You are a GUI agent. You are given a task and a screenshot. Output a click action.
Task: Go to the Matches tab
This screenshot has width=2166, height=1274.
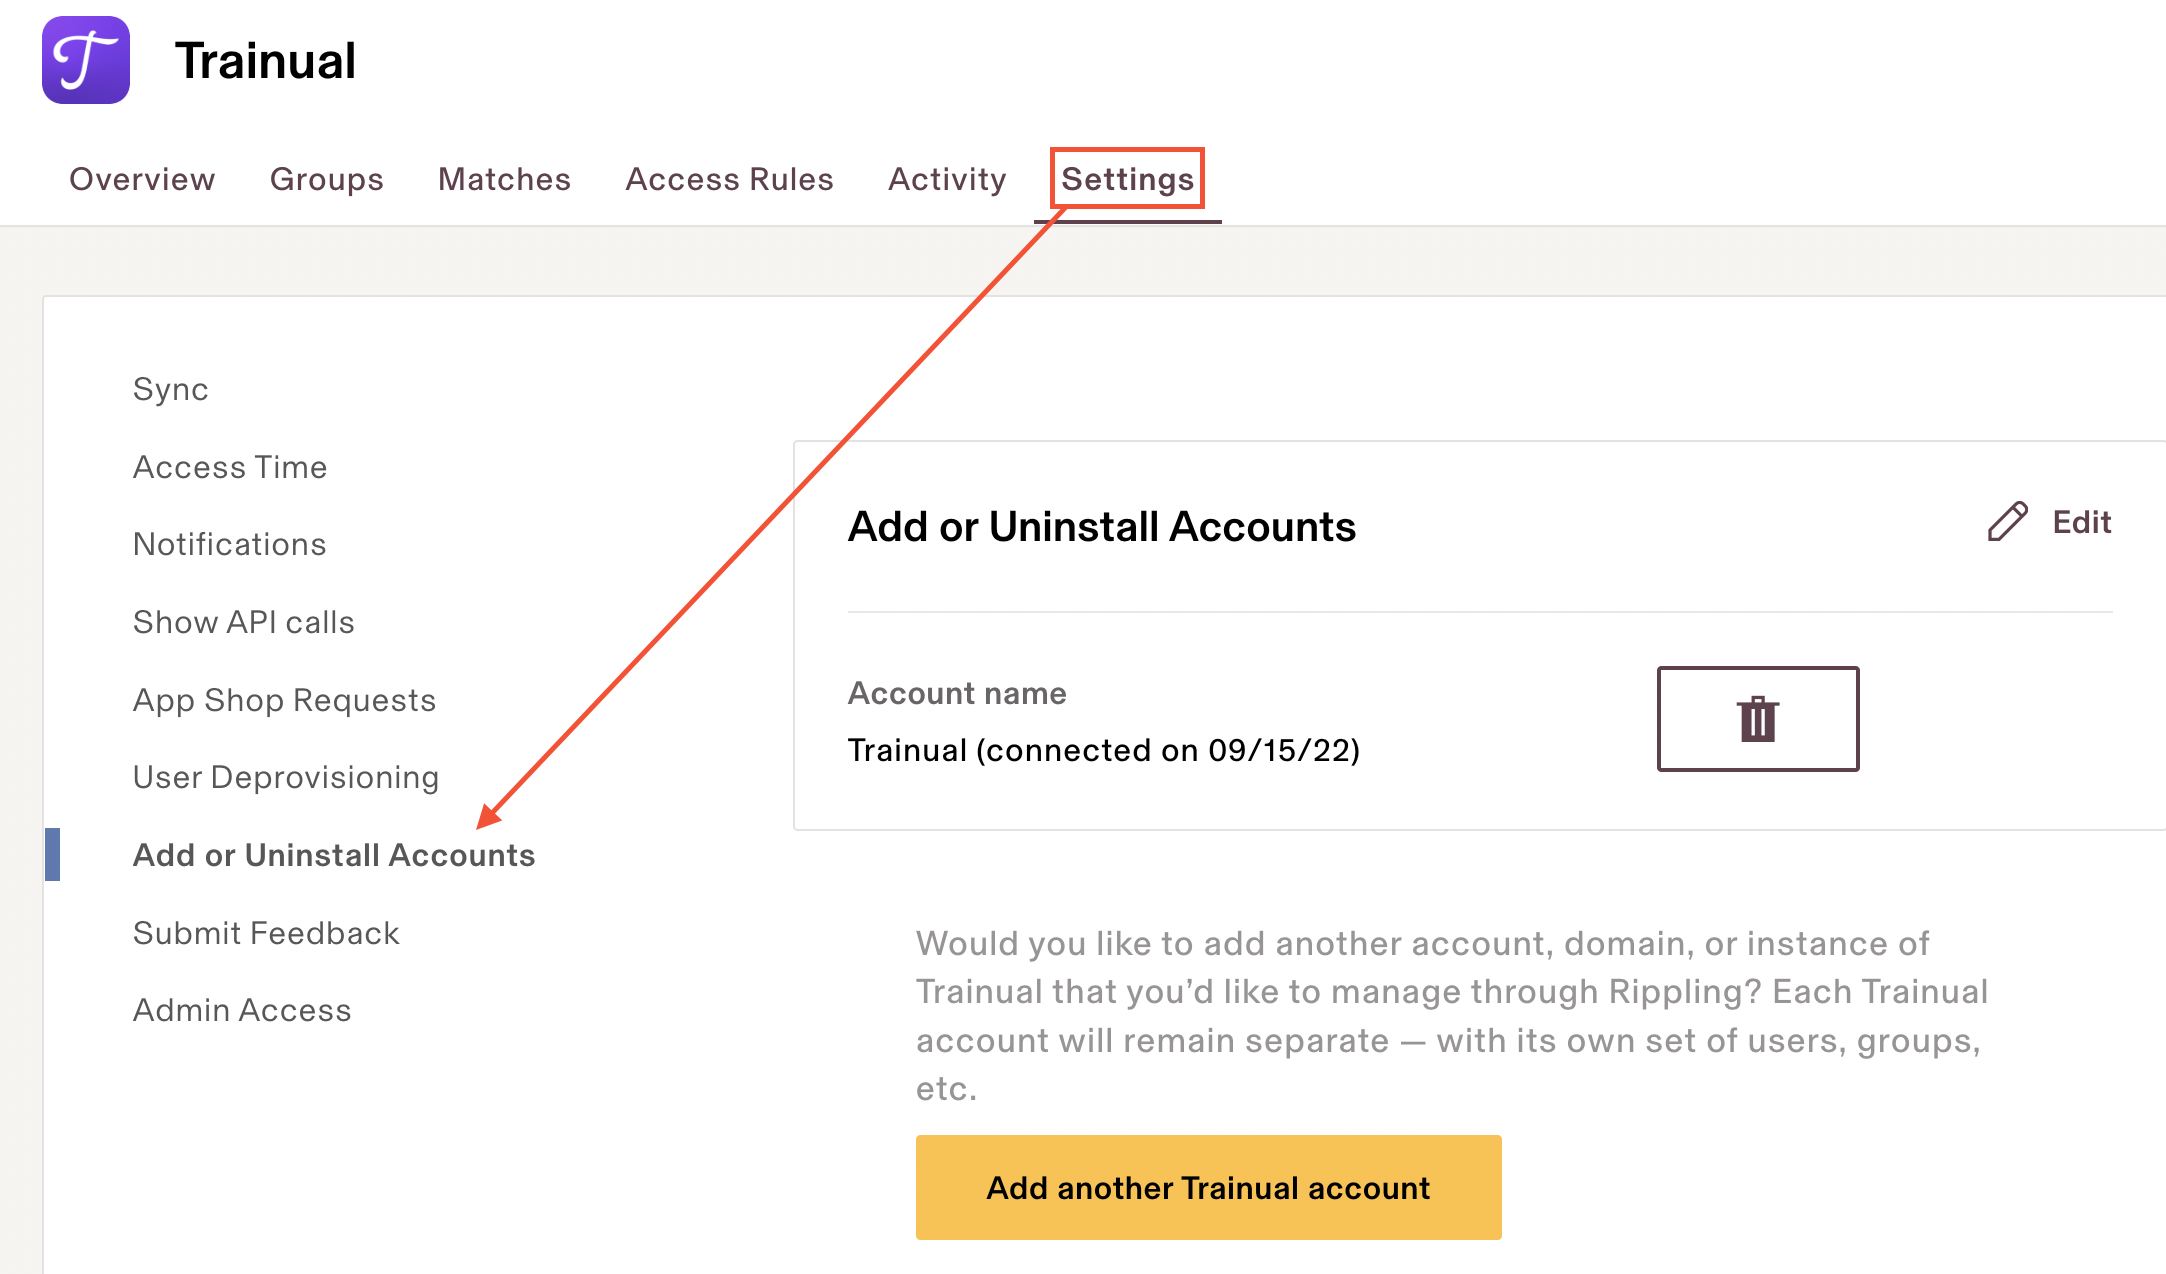pyautogui.click(x=504, y=179)
